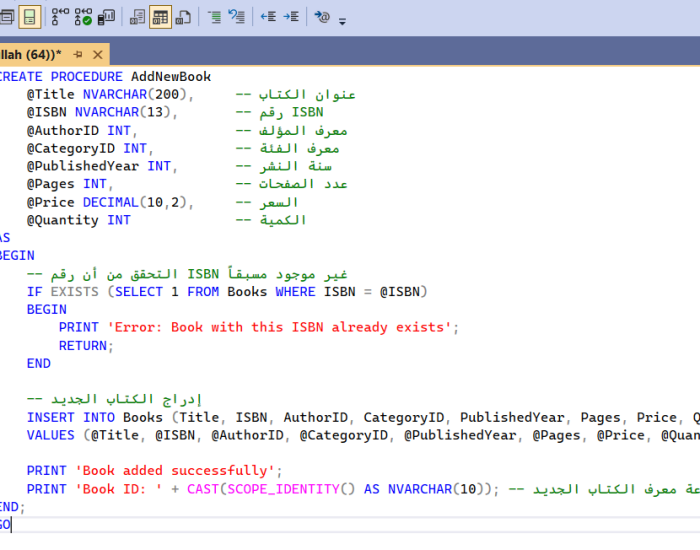Toggle IntelliSense Enabled in toolbar
Image resolution: width=700 pixels, height=550 pixels.
point(30,17)
